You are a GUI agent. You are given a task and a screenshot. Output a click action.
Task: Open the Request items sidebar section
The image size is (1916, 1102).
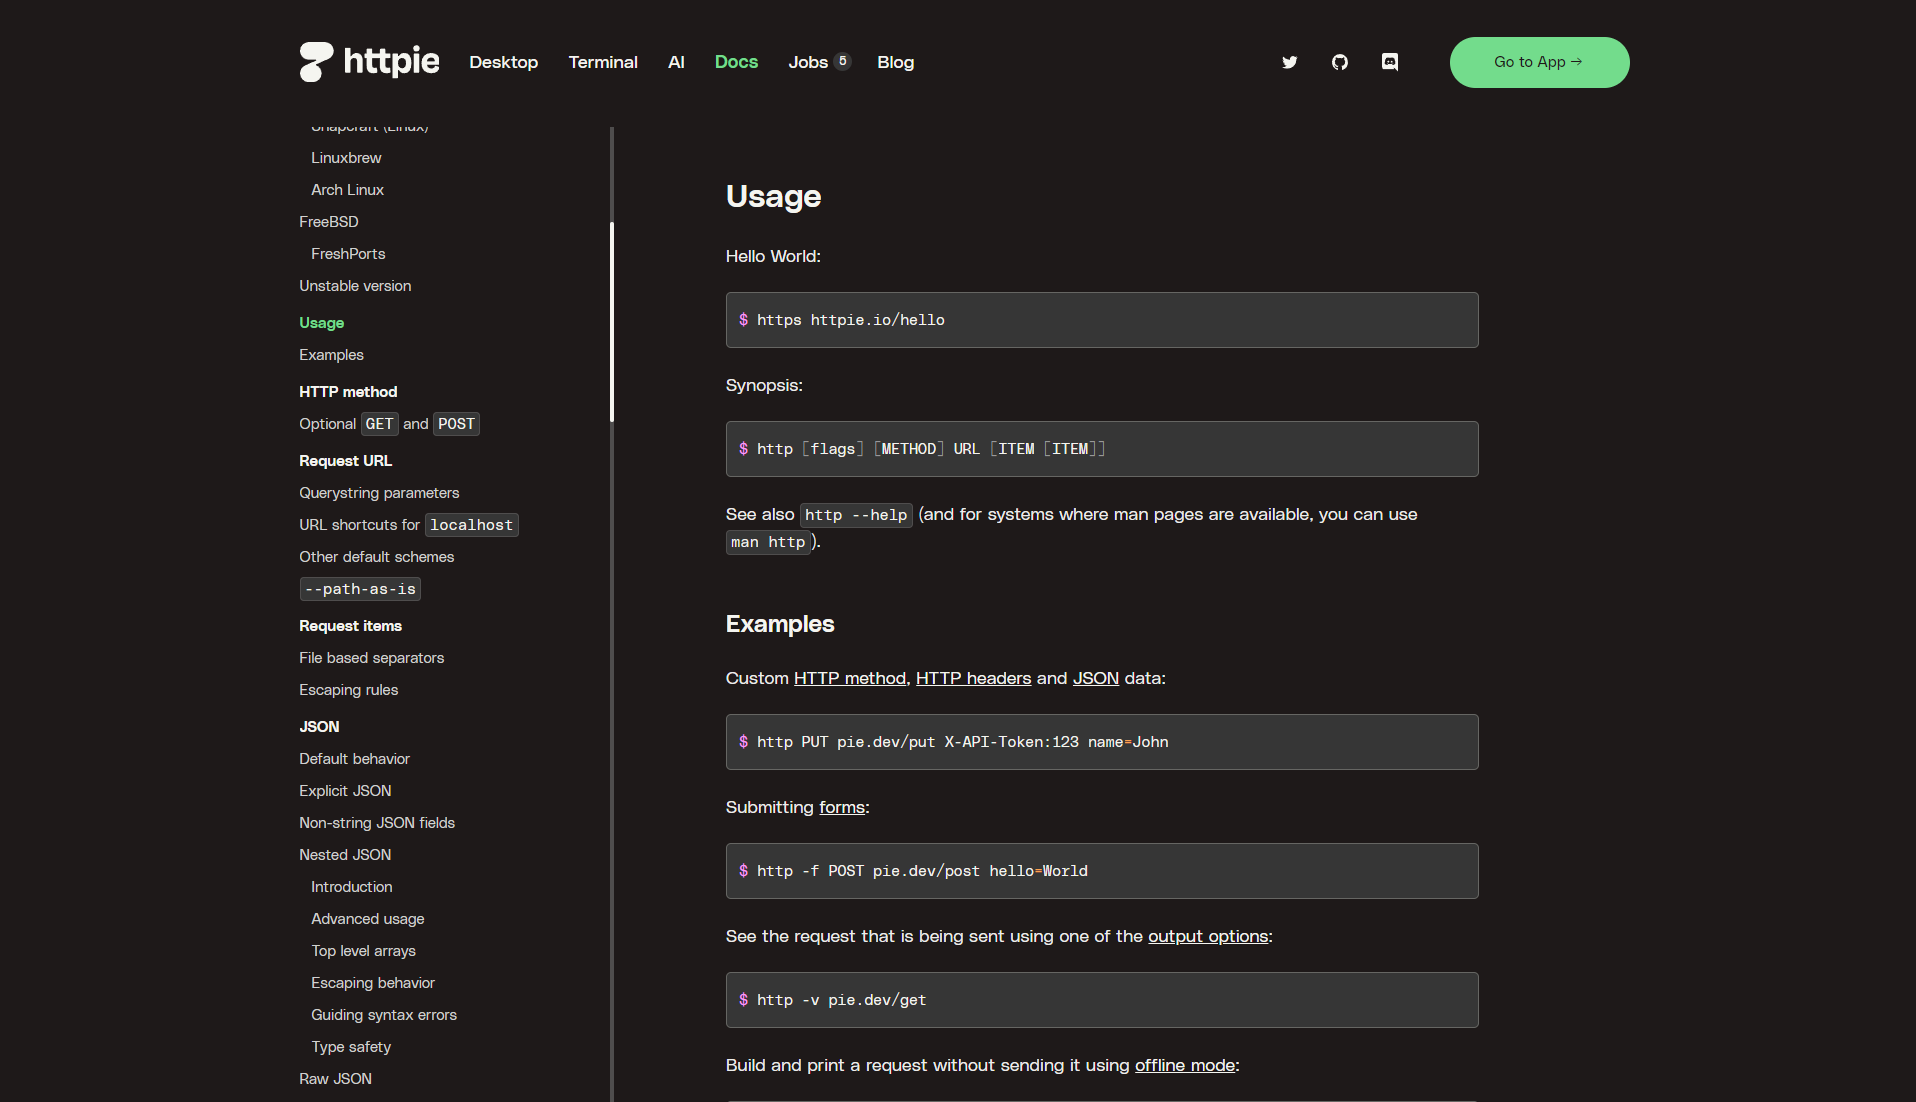pos(350,626)
